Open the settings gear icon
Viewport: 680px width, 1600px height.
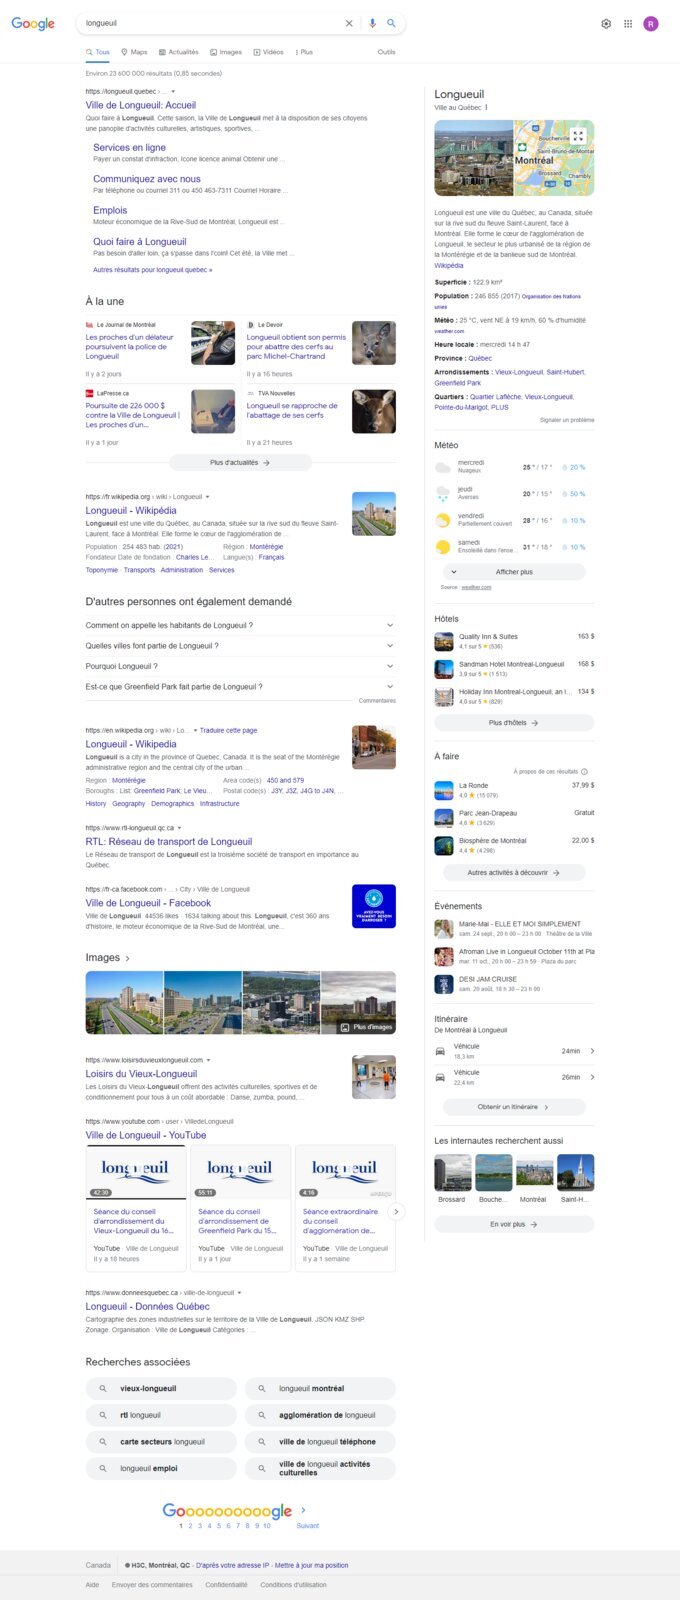point(606,24)
